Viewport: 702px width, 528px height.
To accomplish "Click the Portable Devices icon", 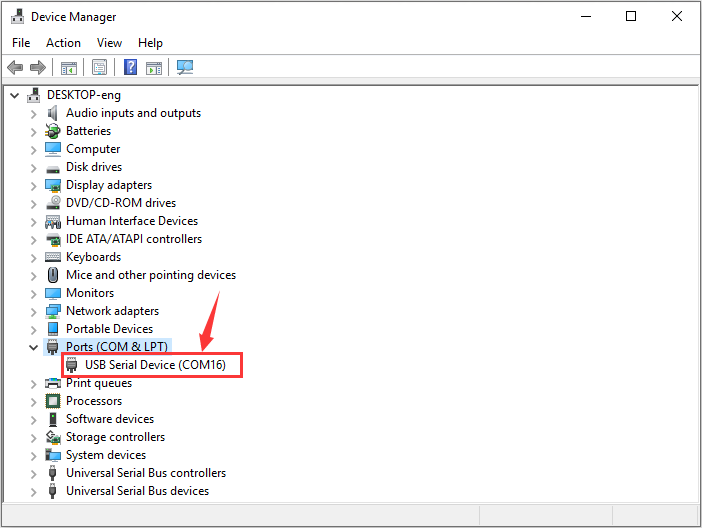I will 53,329.
